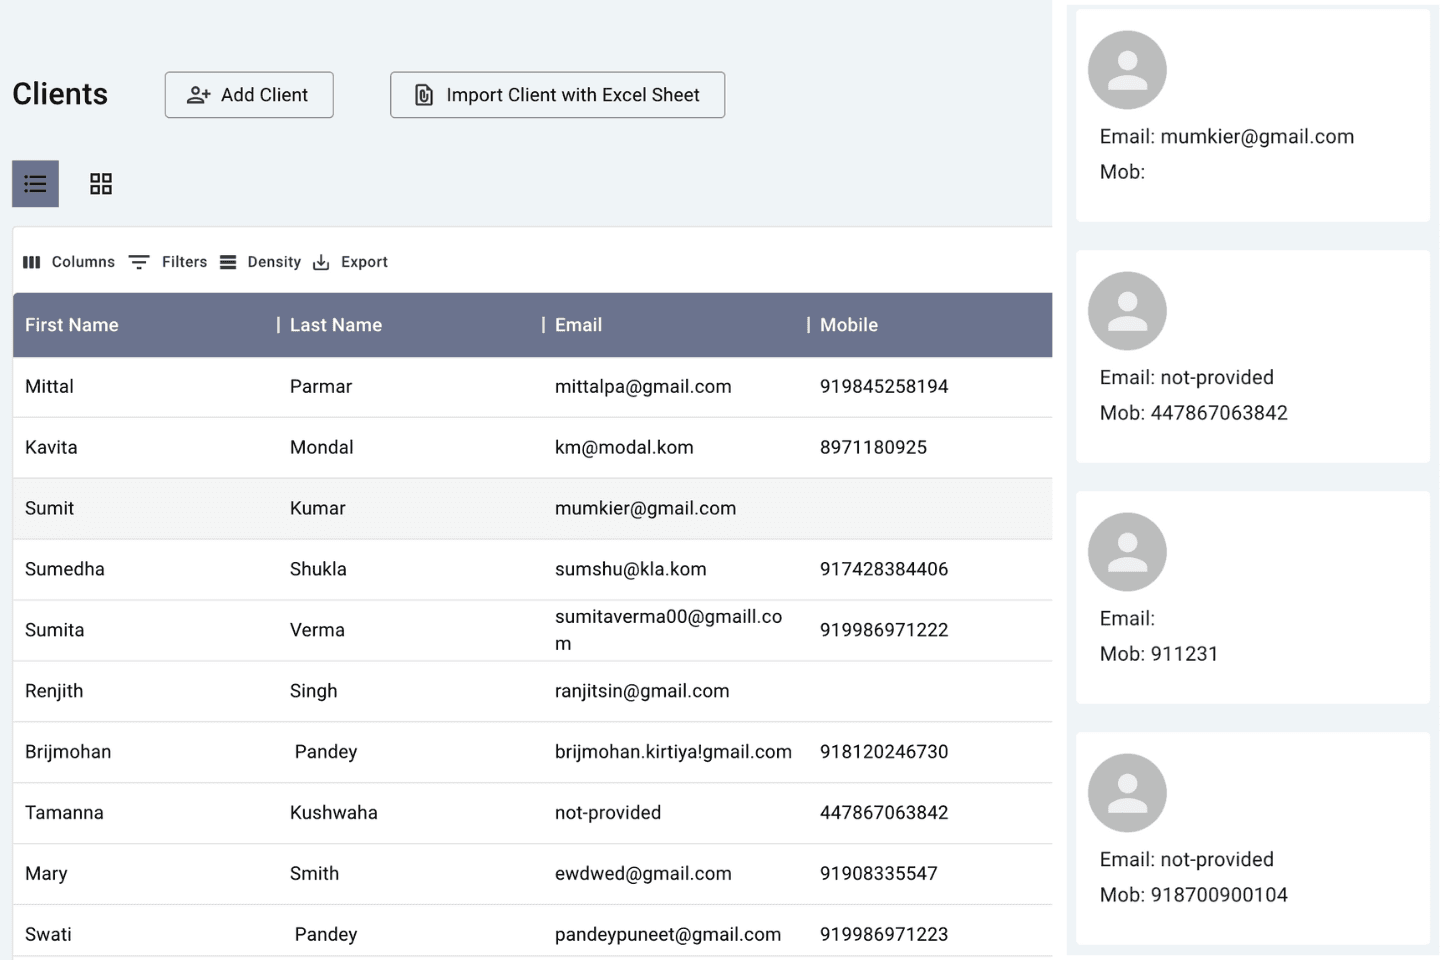Image resolution: width=1440 pixels, height=960 pixels.
Task: Select the Sumita first name cell
Action: tap(55, 631)
